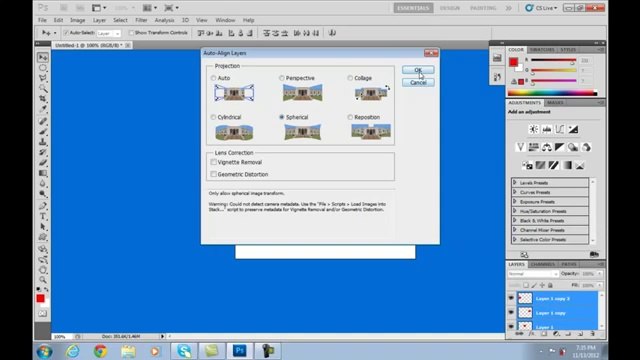Viewport: 640px width, 360px height.
Task: Switch to the Masks tab
Action: (555, 102)
